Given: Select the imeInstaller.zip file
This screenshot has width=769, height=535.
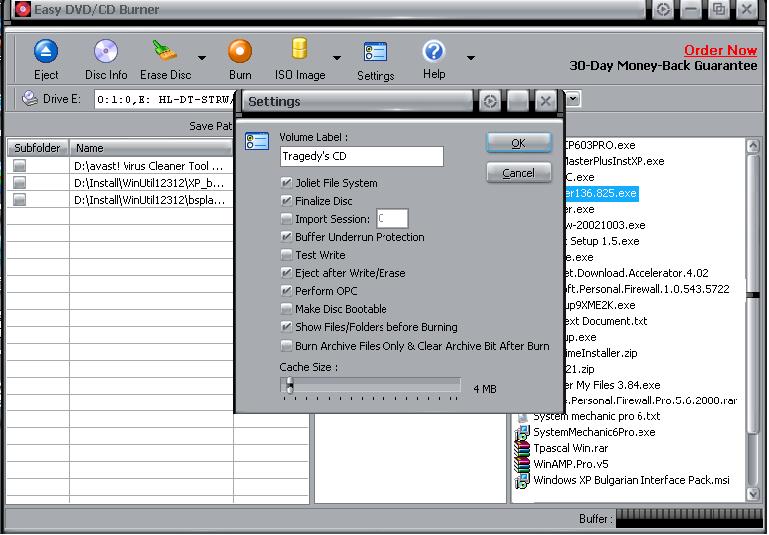Looking at the screenshot, I should coord(601,353).
